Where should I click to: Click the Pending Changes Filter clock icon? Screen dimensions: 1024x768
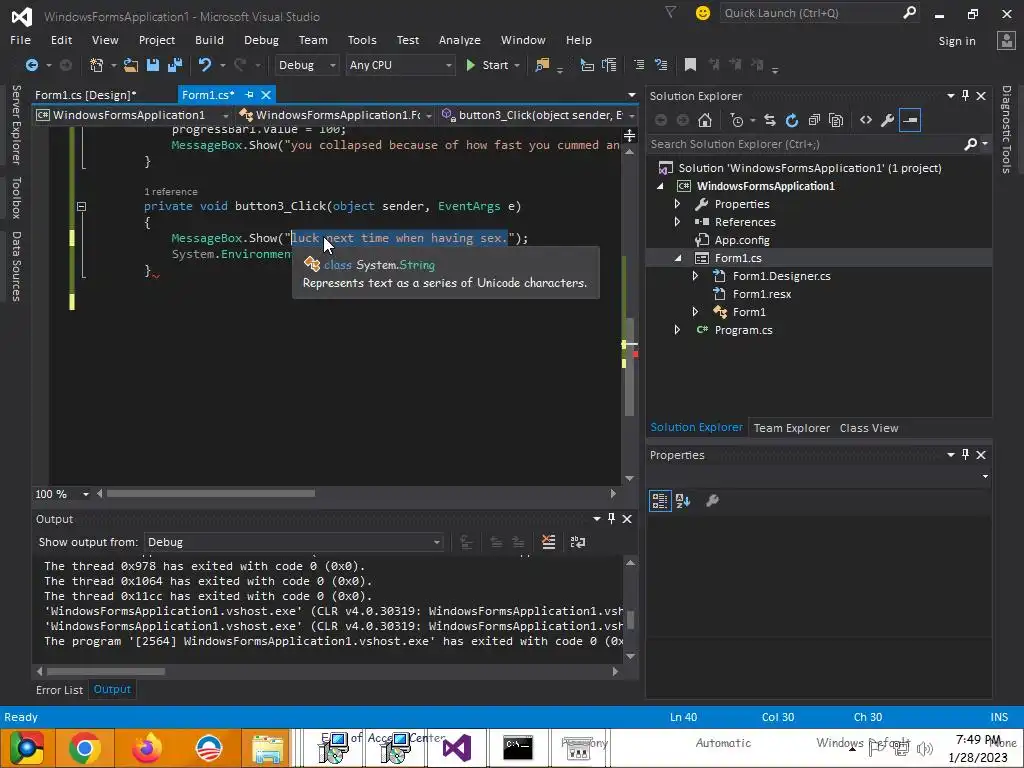(x=737, y=120)
